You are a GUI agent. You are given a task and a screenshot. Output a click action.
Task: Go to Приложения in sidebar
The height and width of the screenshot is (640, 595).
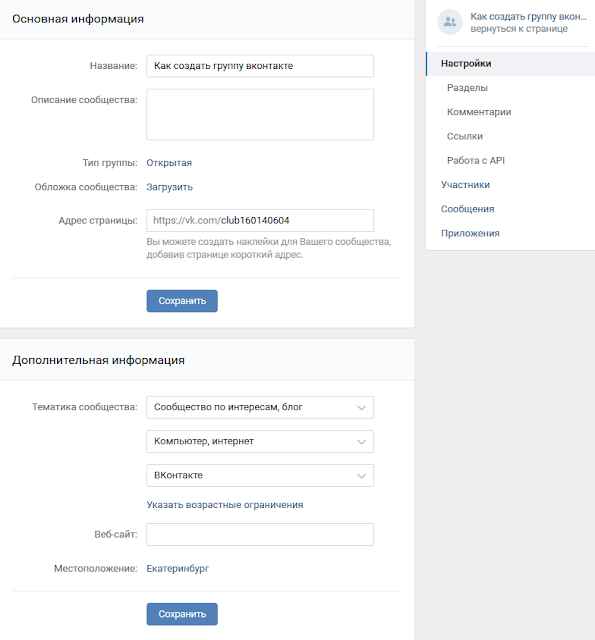tap(470, 233)
